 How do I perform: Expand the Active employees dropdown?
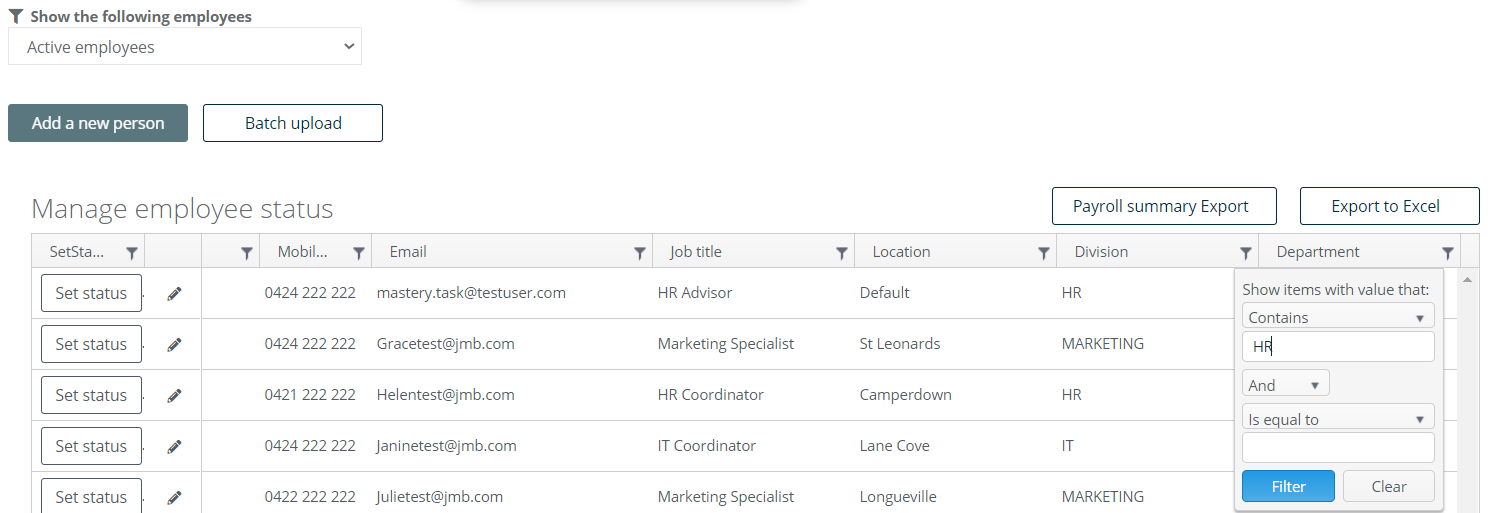185,46
